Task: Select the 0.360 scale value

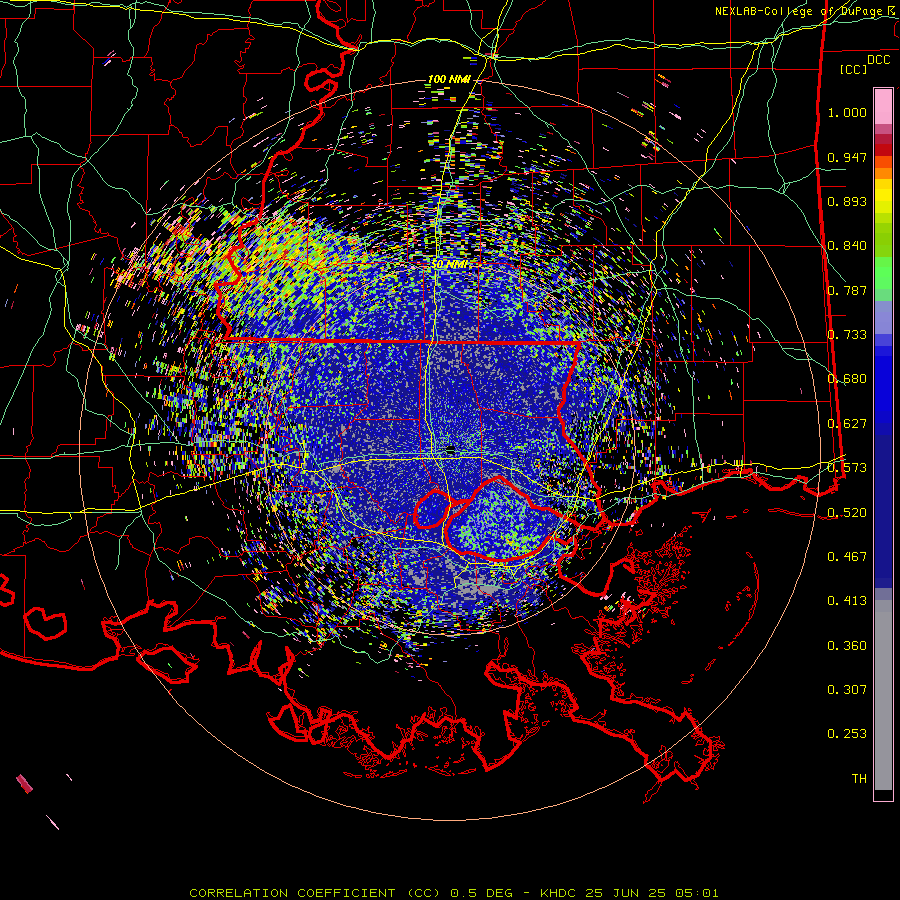Action: pos(847,646)
